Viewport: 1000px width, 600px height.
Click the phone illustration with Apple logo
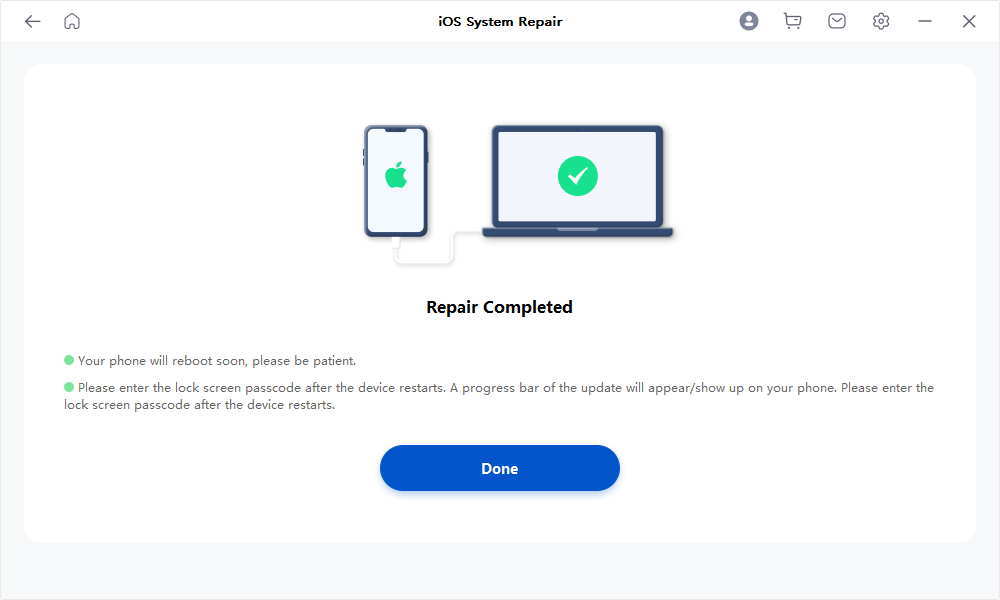tap(395, 181)
